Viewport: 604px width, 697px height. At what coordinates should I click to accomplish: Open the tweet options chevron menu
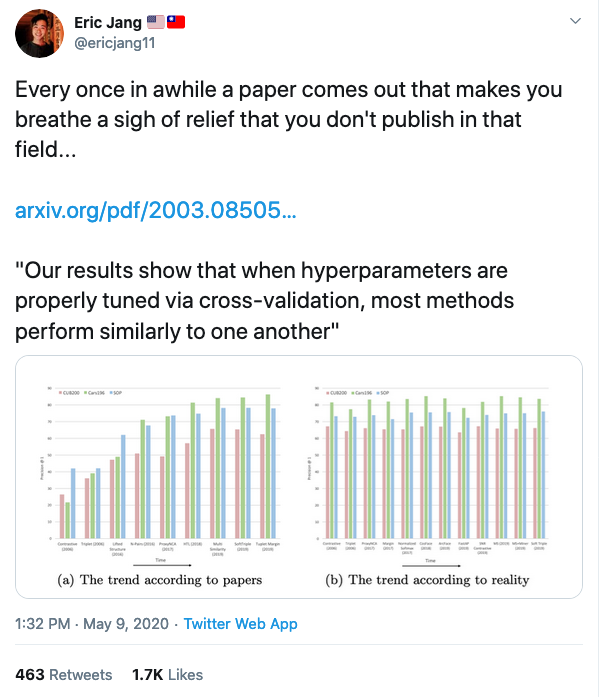pos(573,21)
